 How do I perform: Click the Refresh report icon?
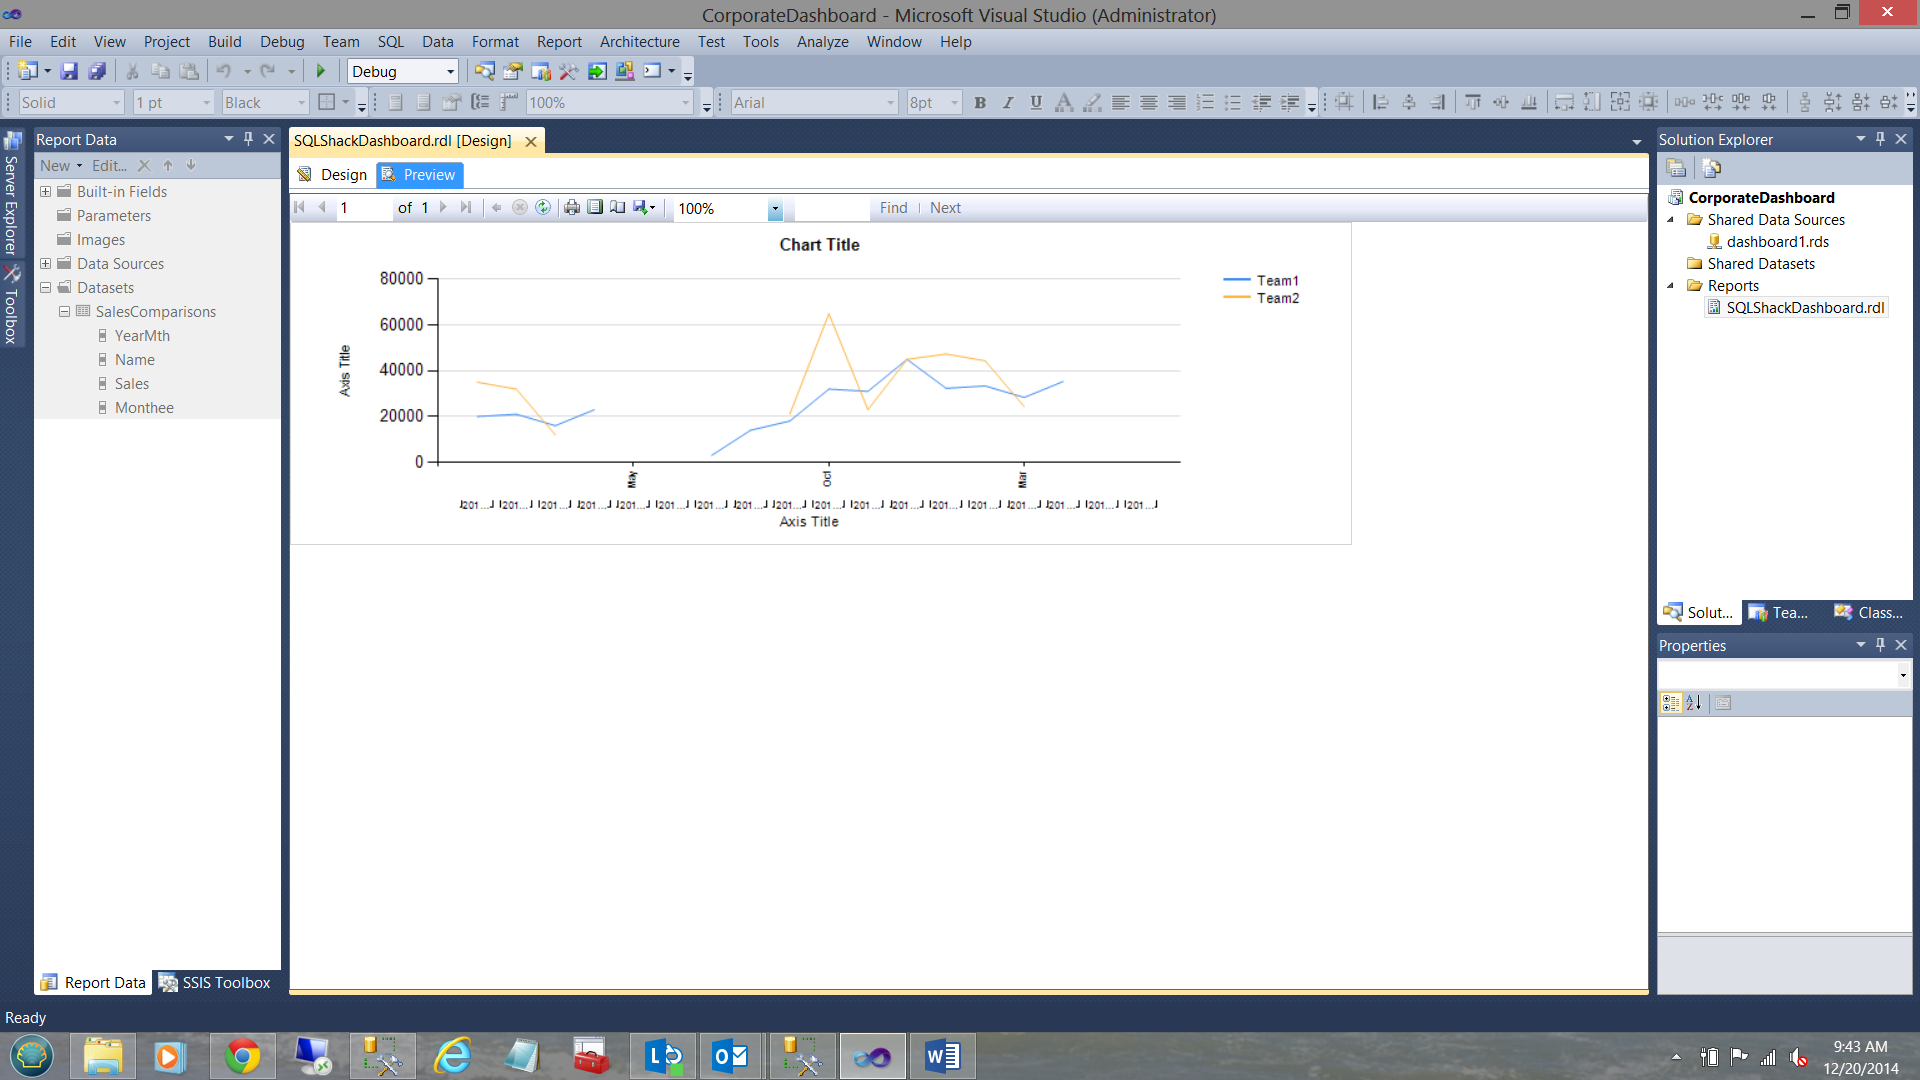(x=543, y=208)
